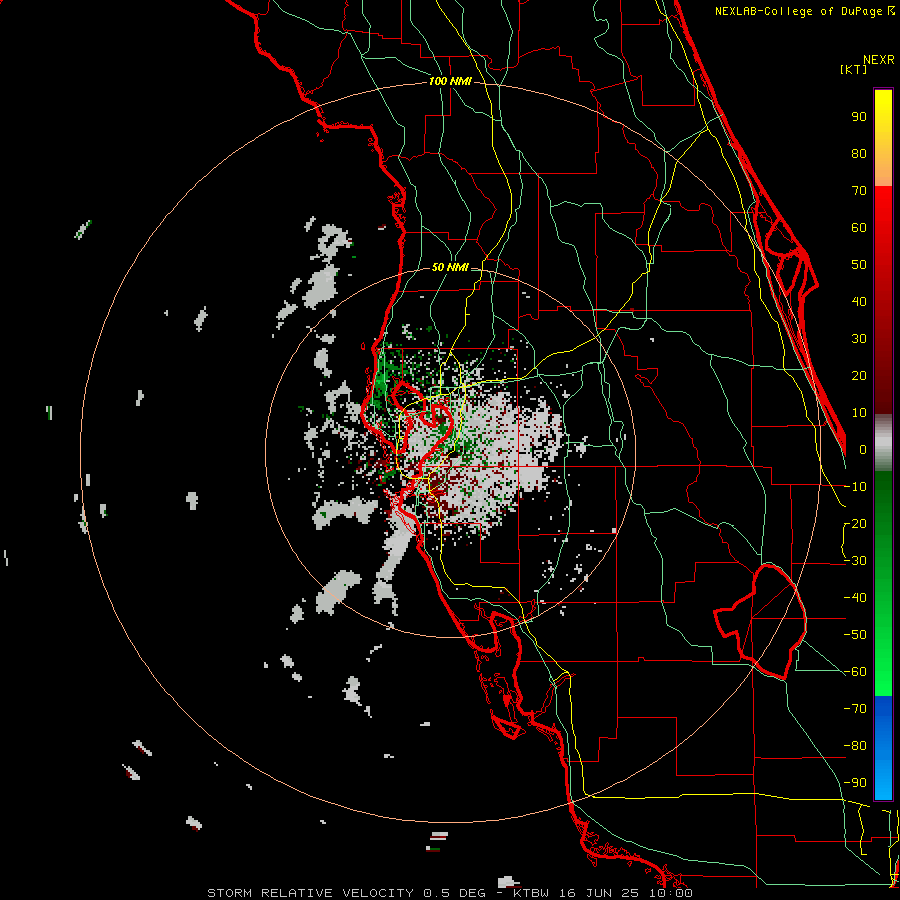Click the "-10" value on the color scale

click(x=855, y=487)
